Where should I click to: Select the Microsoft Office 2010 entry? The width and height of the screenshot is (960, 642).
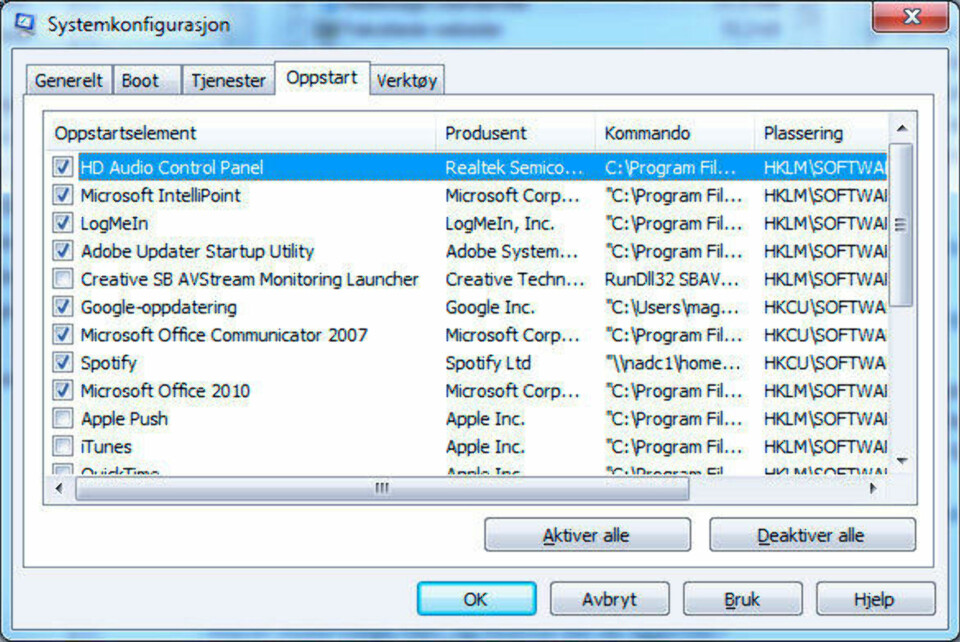click(x=165, y=391)
